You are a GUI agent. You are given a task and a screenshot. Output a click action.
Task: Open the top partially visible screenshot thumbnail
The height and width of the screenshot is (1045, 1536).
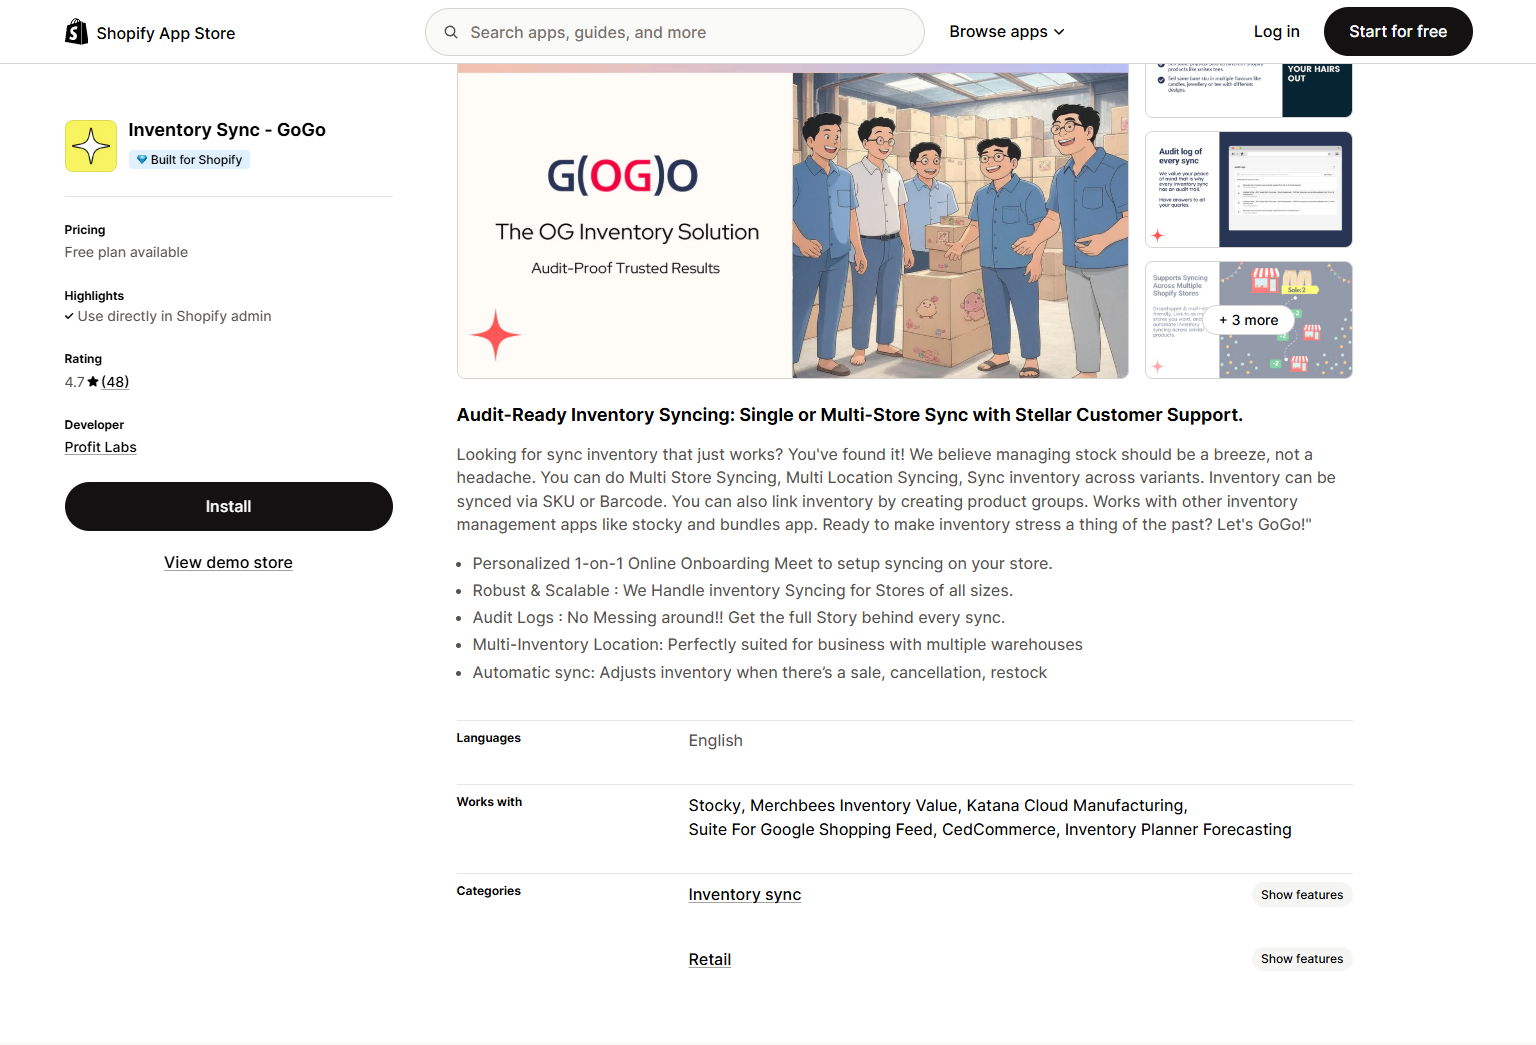point(1248,90)
